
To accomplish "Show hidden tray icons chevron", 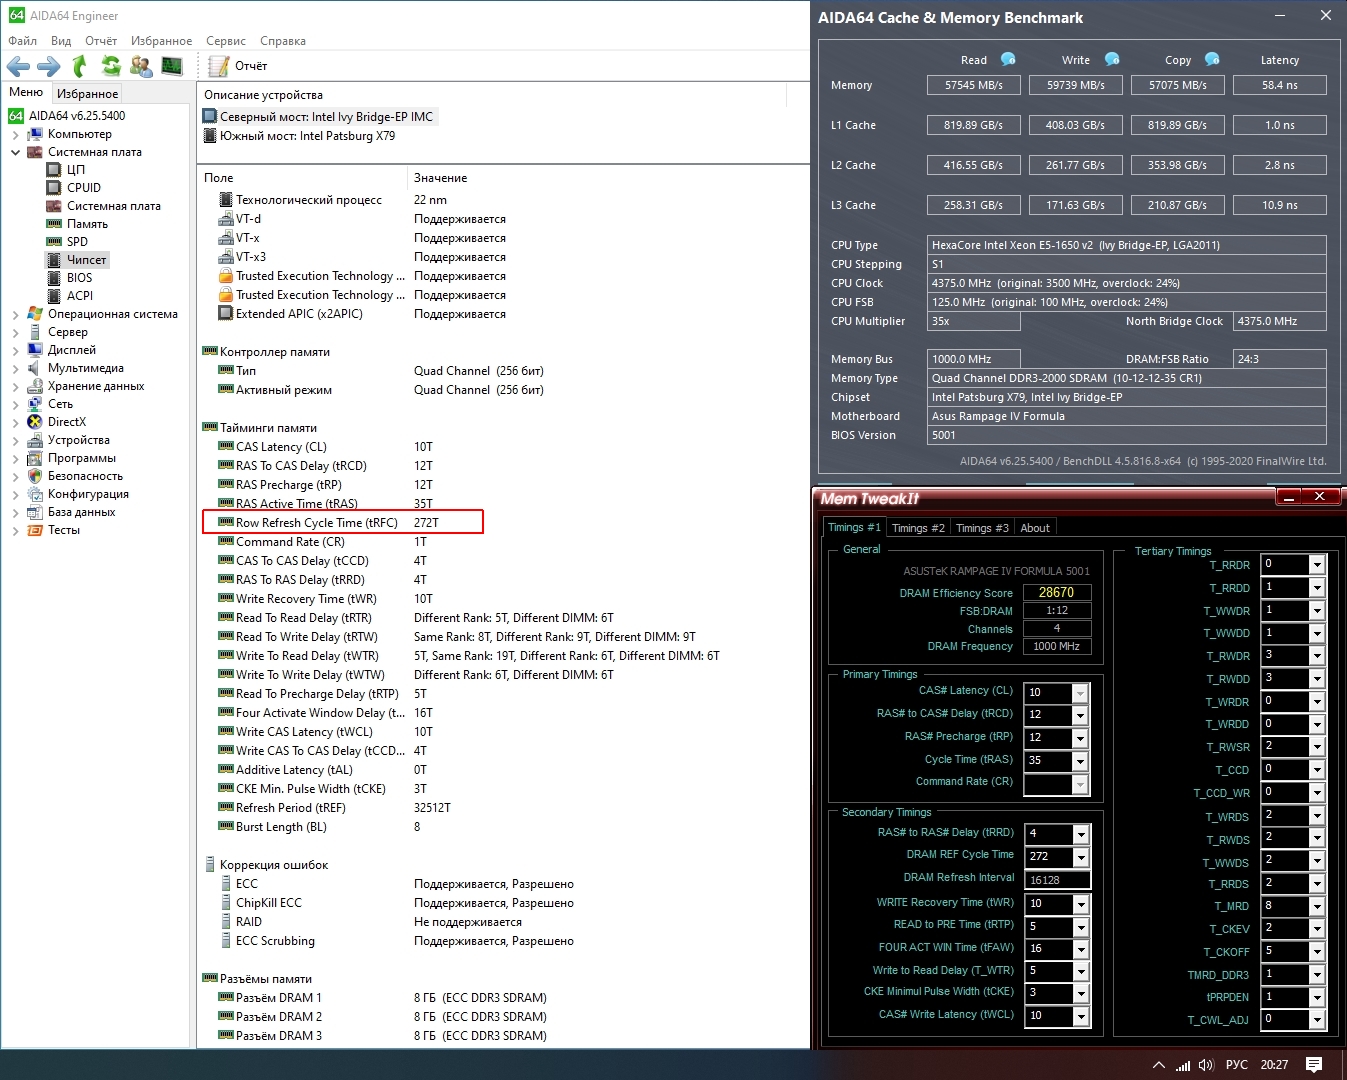I will [x=1158, y=1065].
